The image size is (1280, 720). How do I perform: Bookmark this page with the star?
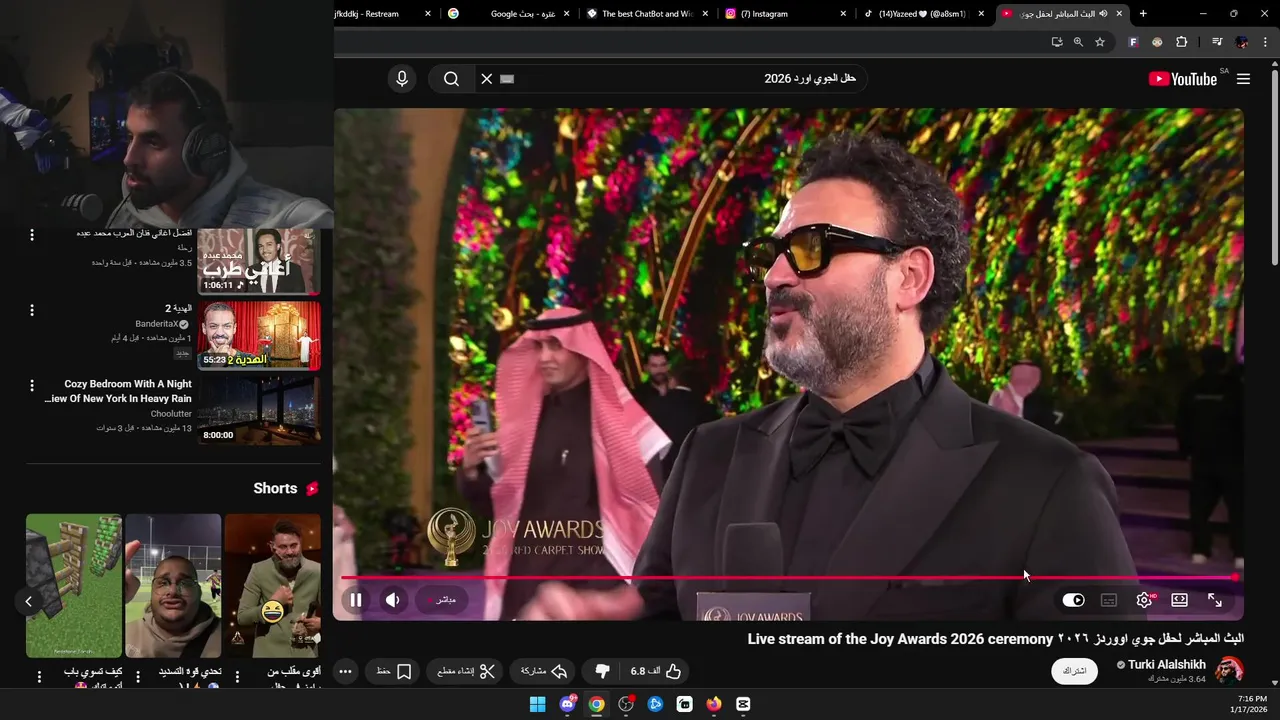[x=1100, y=42]
